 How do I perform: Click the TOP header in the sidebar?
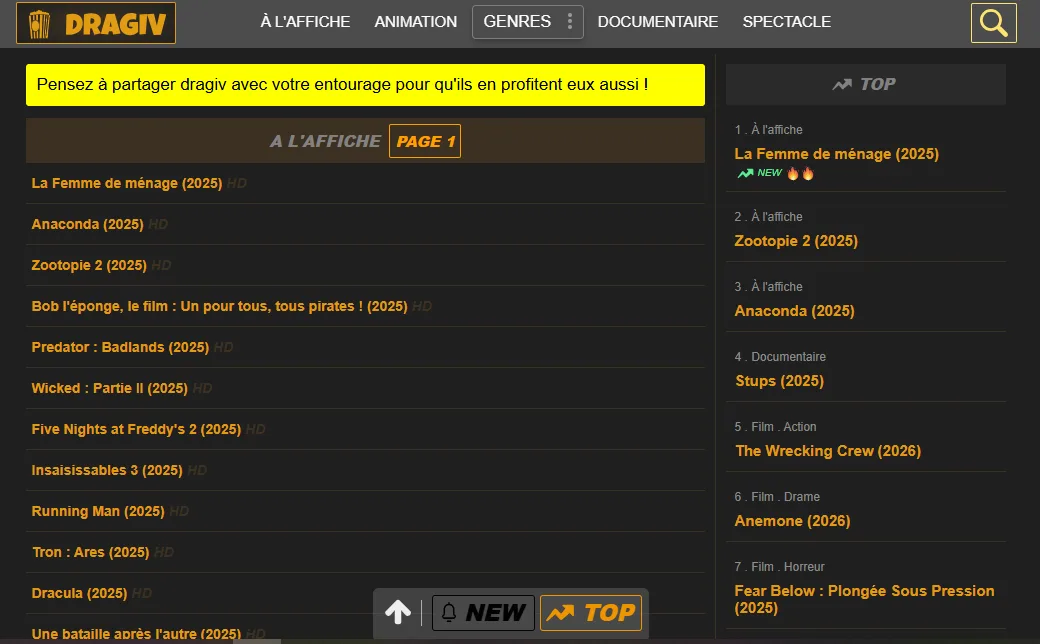tap(865, 85)
